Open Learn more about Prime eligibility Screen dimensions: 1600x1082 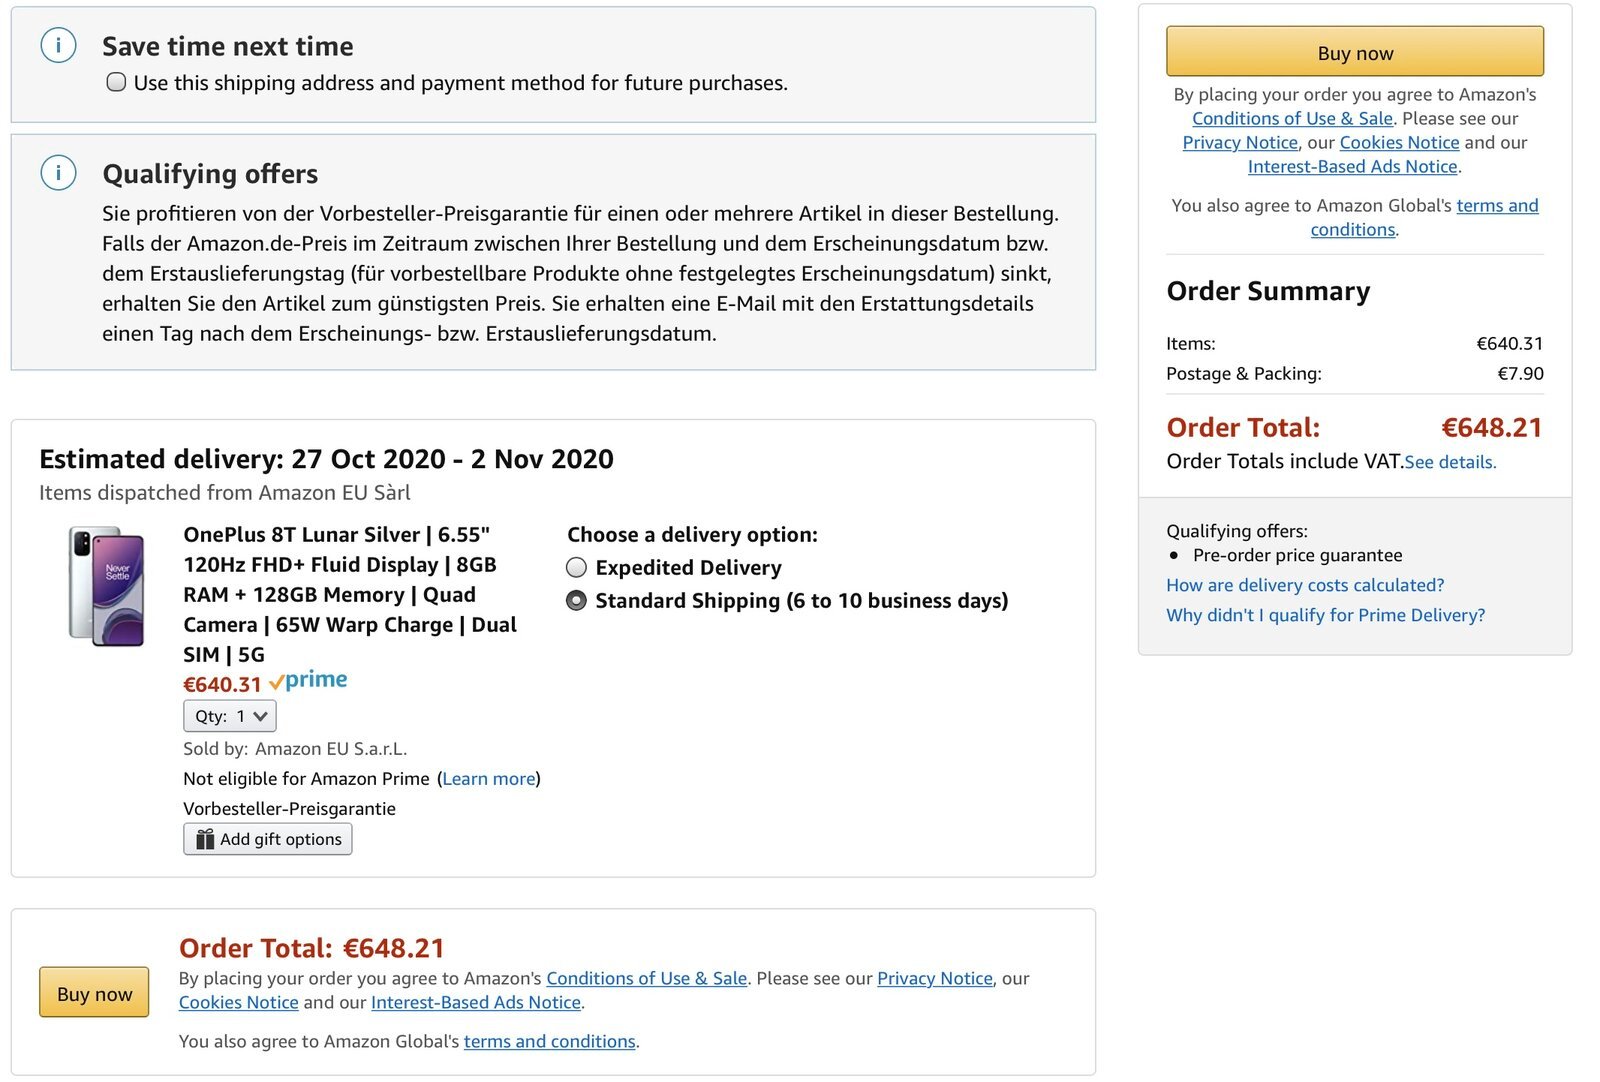tap(489, 779)
